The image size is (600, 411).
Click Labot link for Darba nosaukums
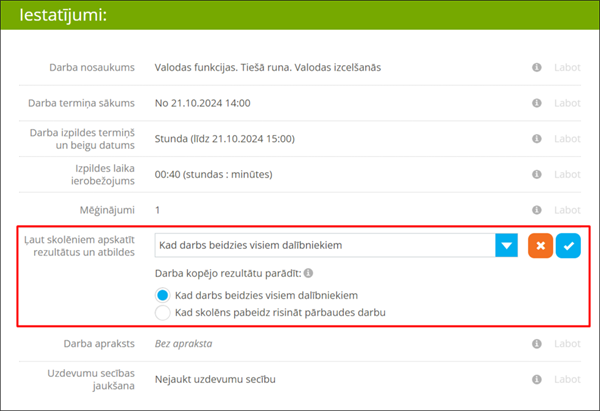coord(567,68)
